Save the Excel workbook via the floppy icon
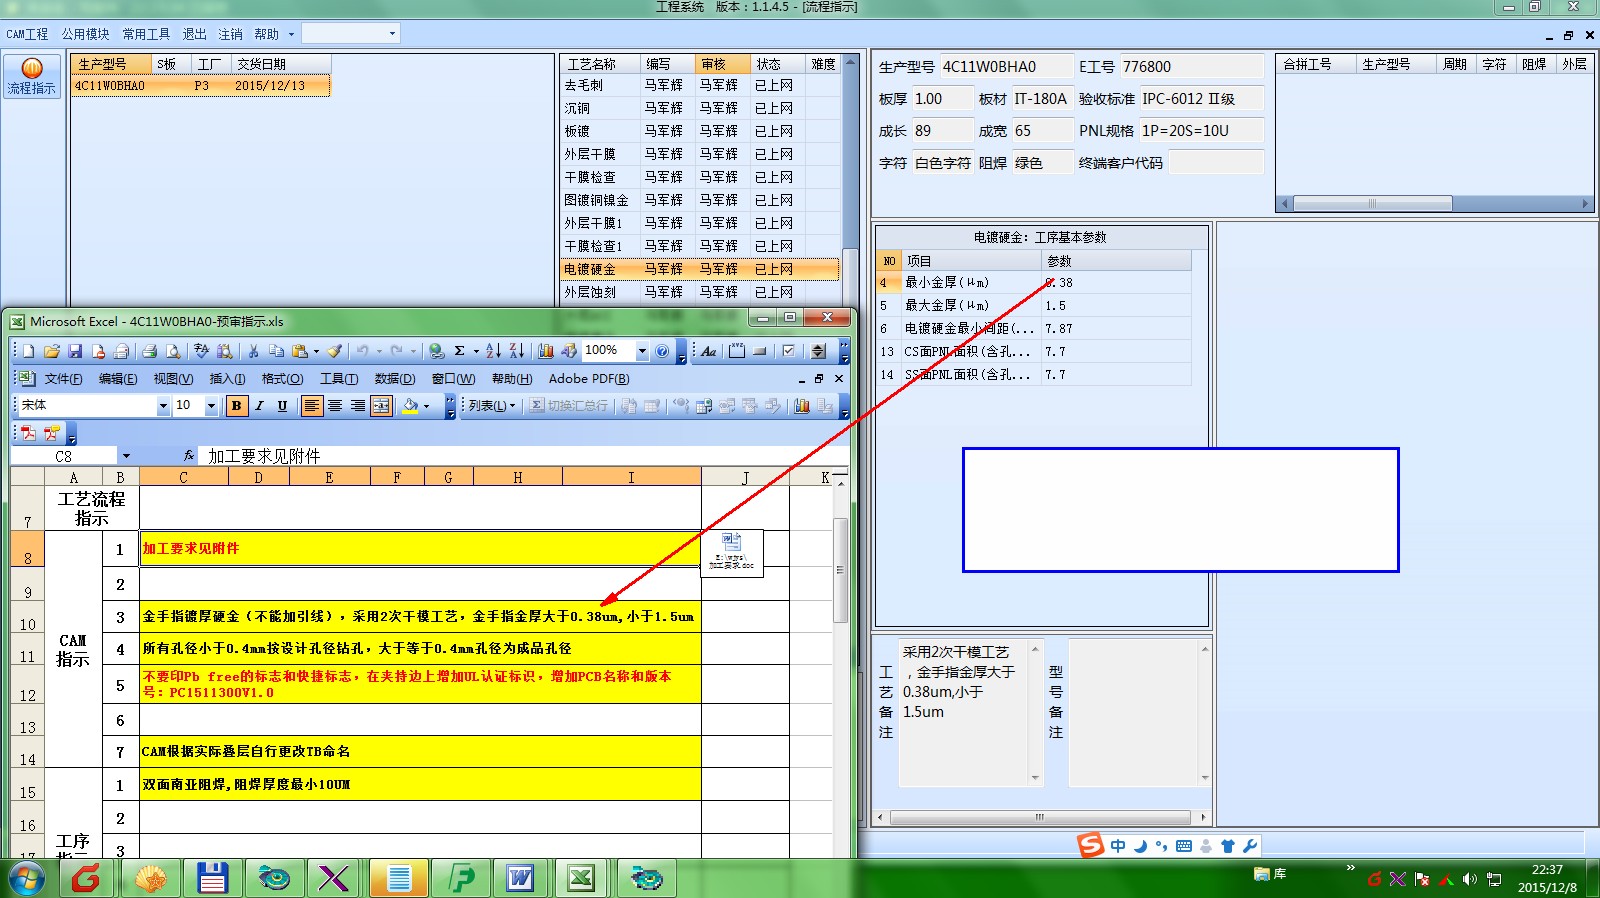1600x898 pixels. coord(75,351)
